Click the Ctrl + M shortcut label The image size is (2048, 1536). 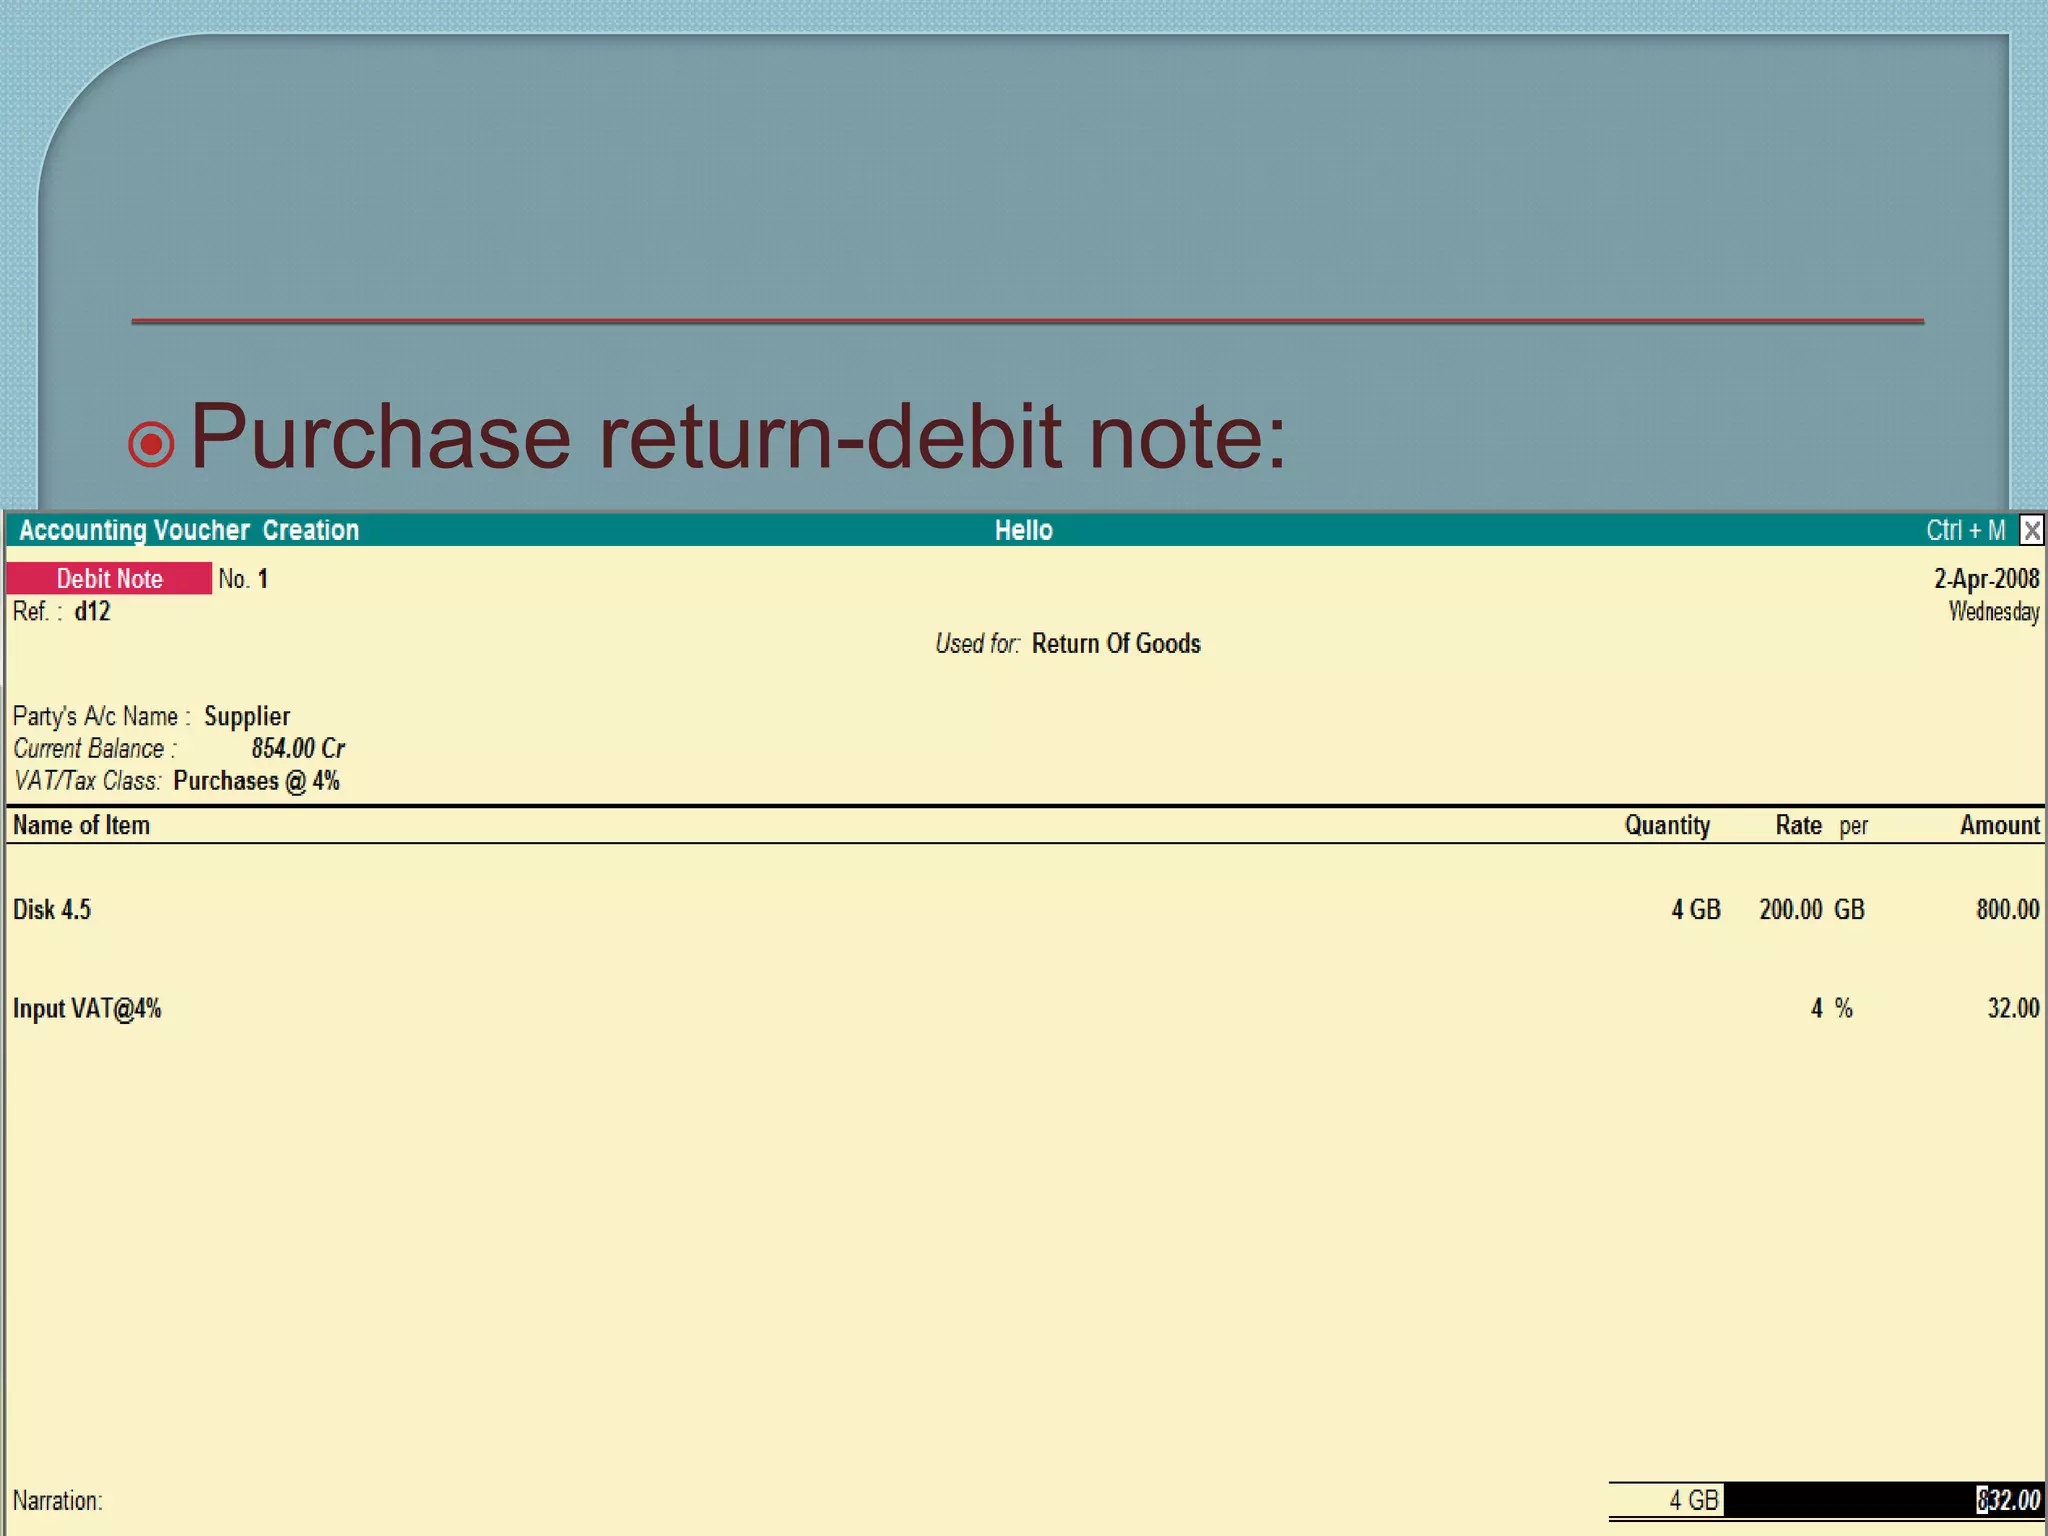pos(1966,530)
